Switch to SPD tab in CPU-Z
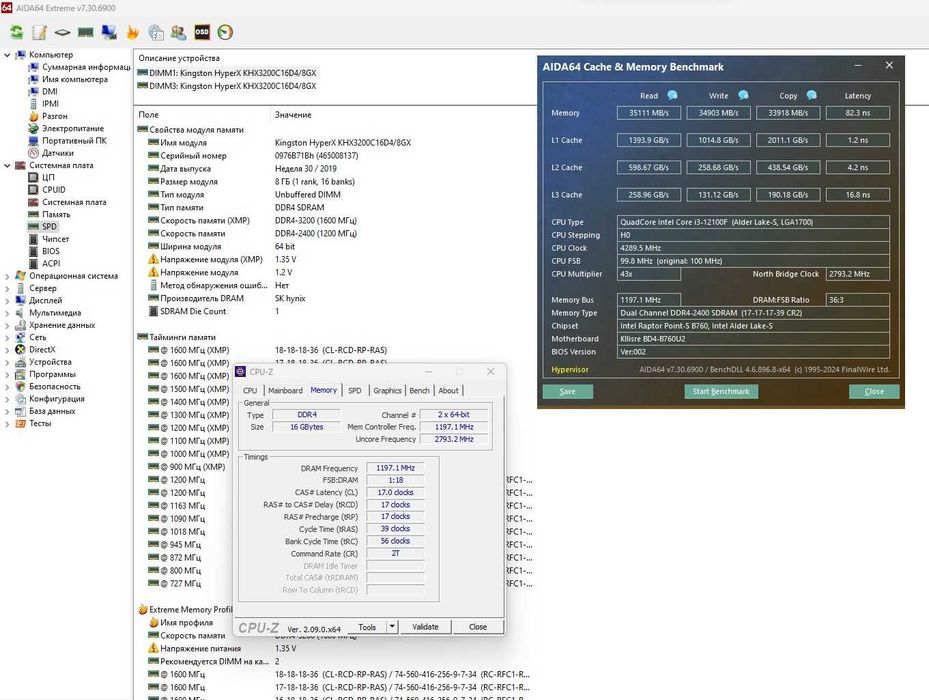Viewport: 929px width, 700px height. click(x=354, y=390)
